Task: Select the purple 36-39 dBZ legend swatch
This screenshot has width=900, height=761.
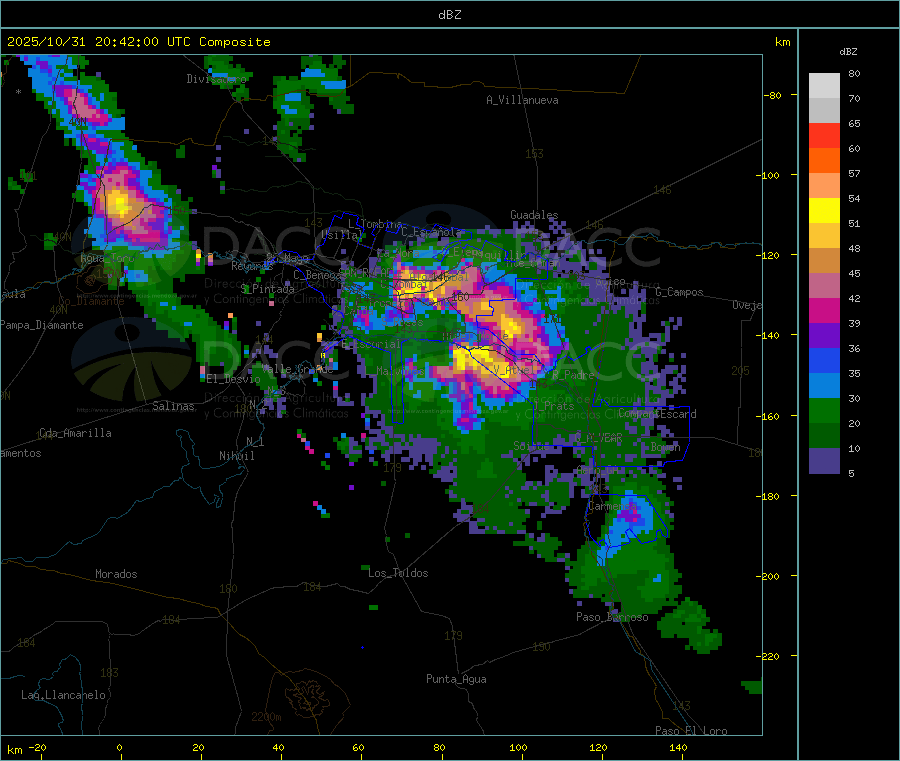Action: 824,336
